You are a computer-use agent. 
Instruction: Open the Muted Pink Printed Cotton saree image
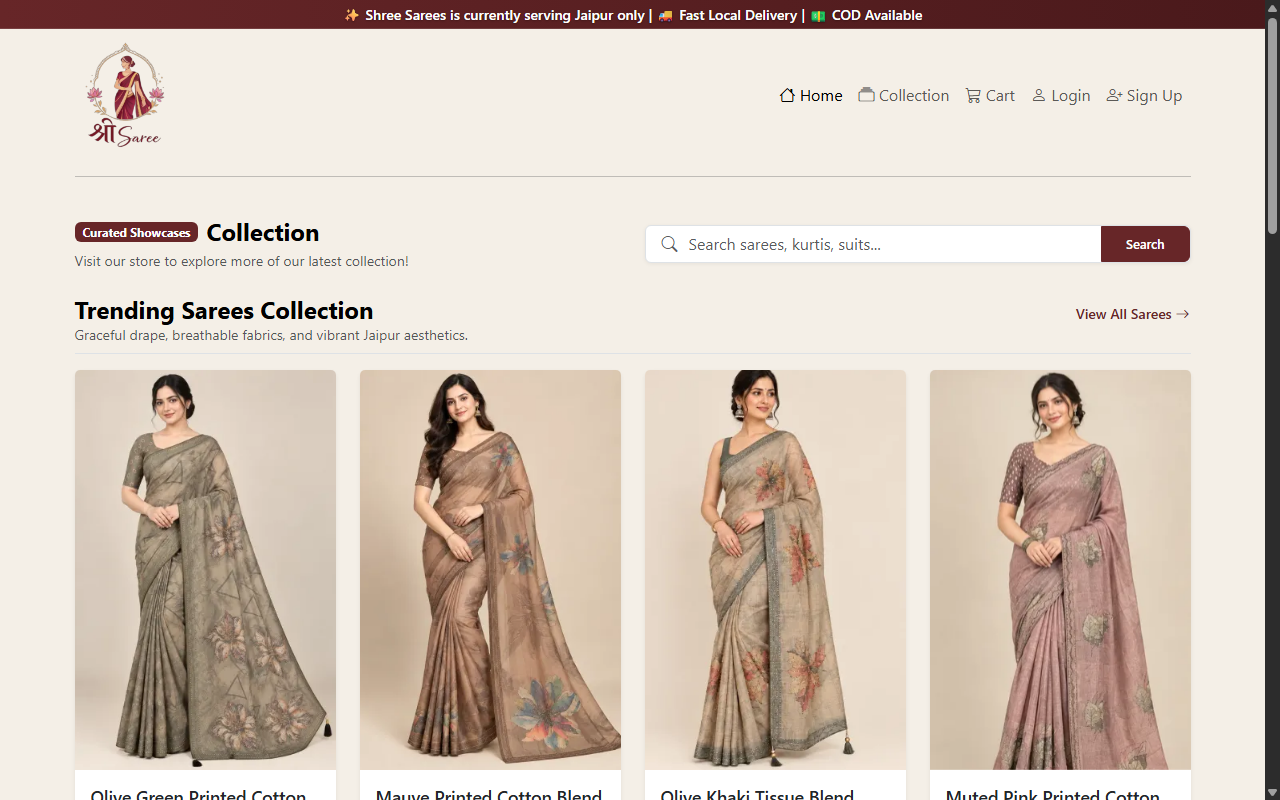coord(1060,570)
